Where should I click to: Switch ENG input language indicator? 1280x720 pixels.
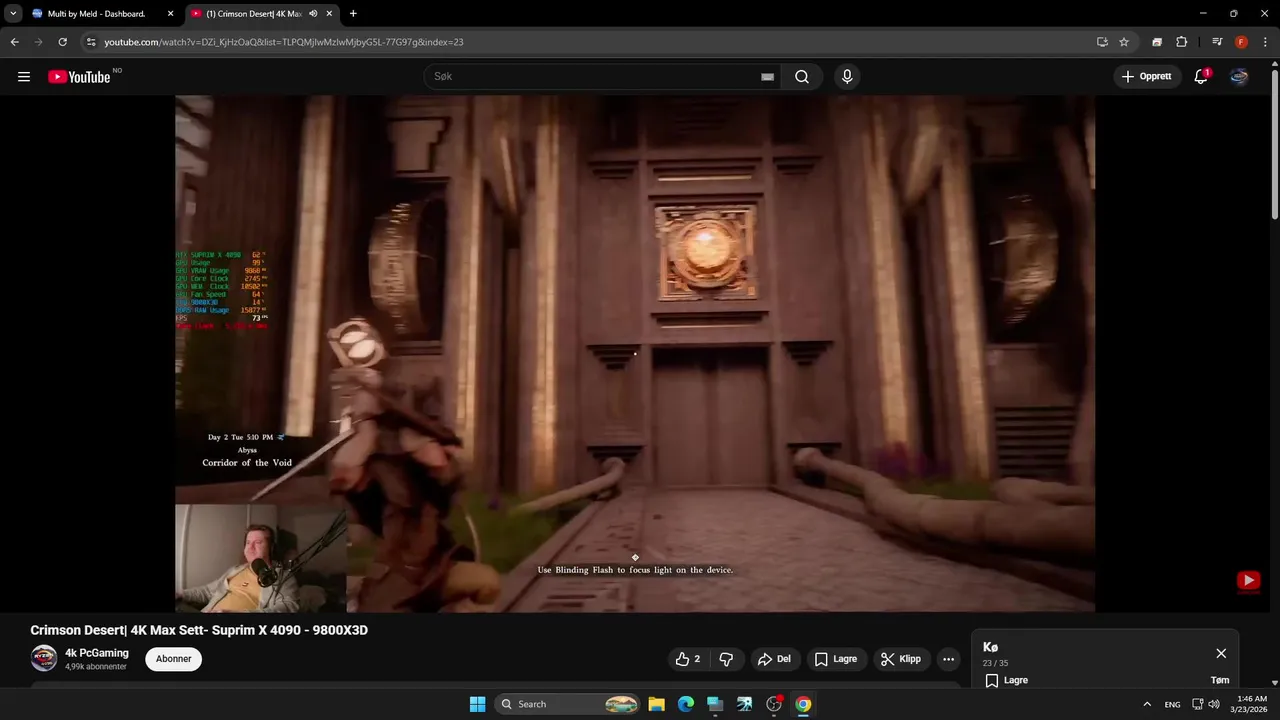[x=1172, y=704]
